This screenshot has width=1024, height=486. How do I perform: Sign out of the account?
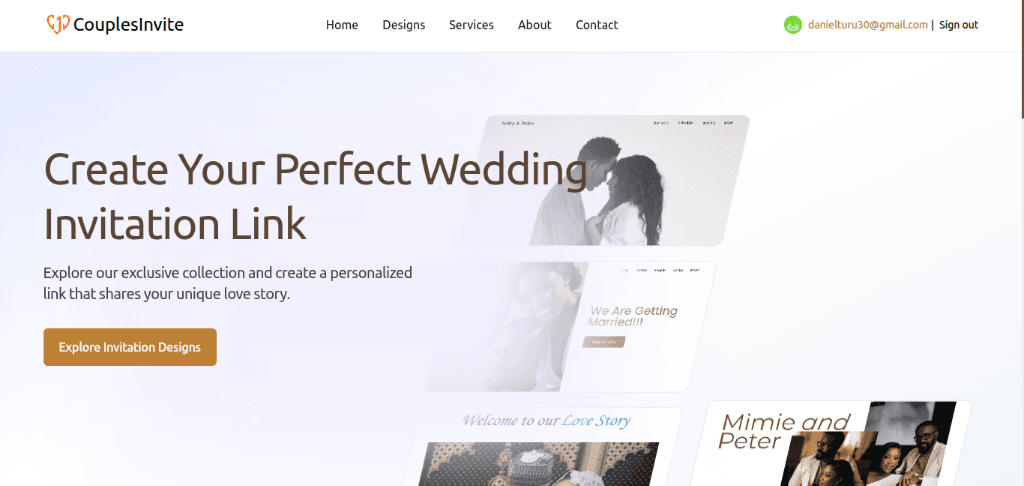pos(959,25)
